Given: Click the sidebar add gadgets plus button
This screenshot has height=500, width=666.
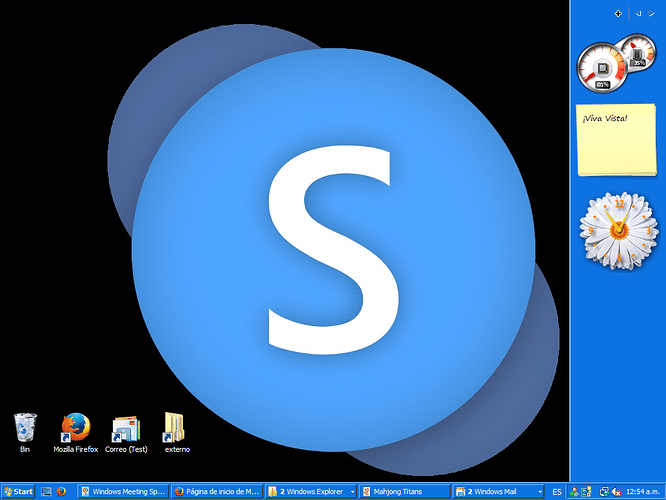Looking at the screenshot, I should (618, 14).
